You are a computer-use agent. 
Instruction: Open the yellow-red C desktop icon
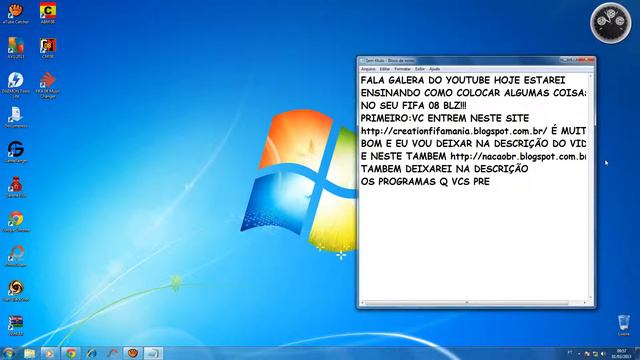click(48, 12)
